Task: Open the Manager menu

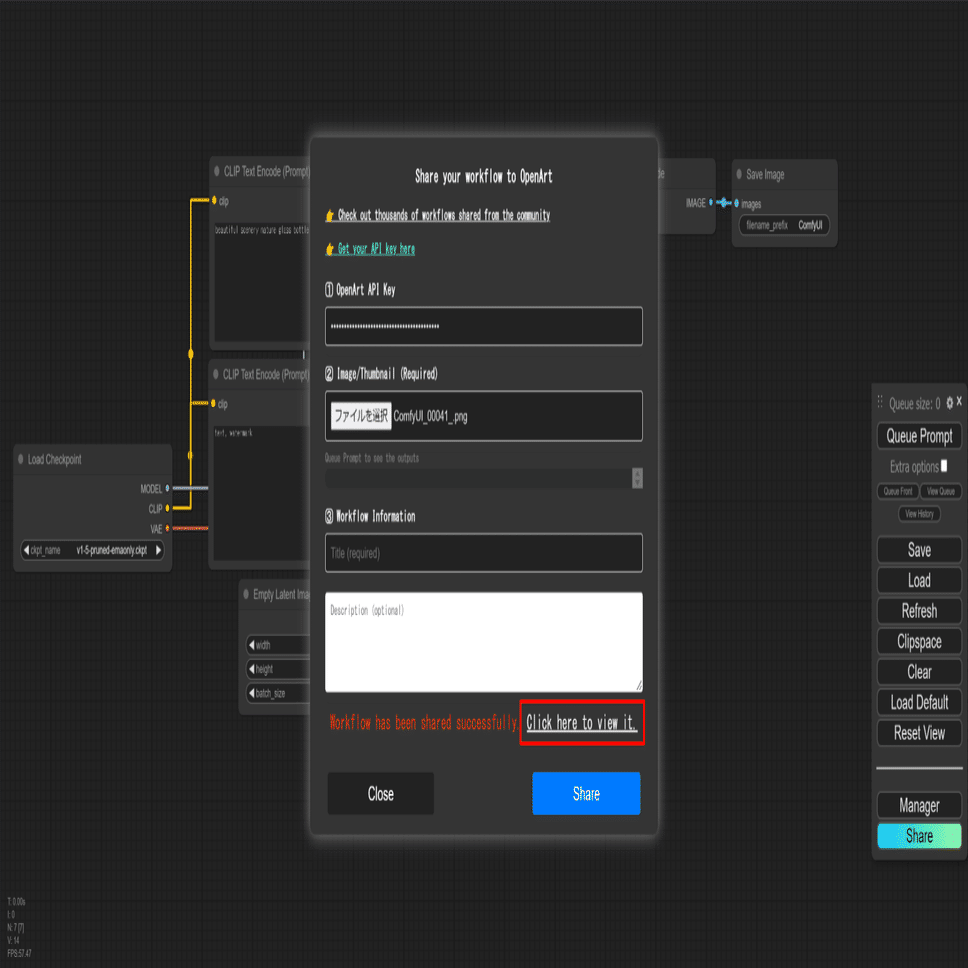Action: tap(919, 805)
